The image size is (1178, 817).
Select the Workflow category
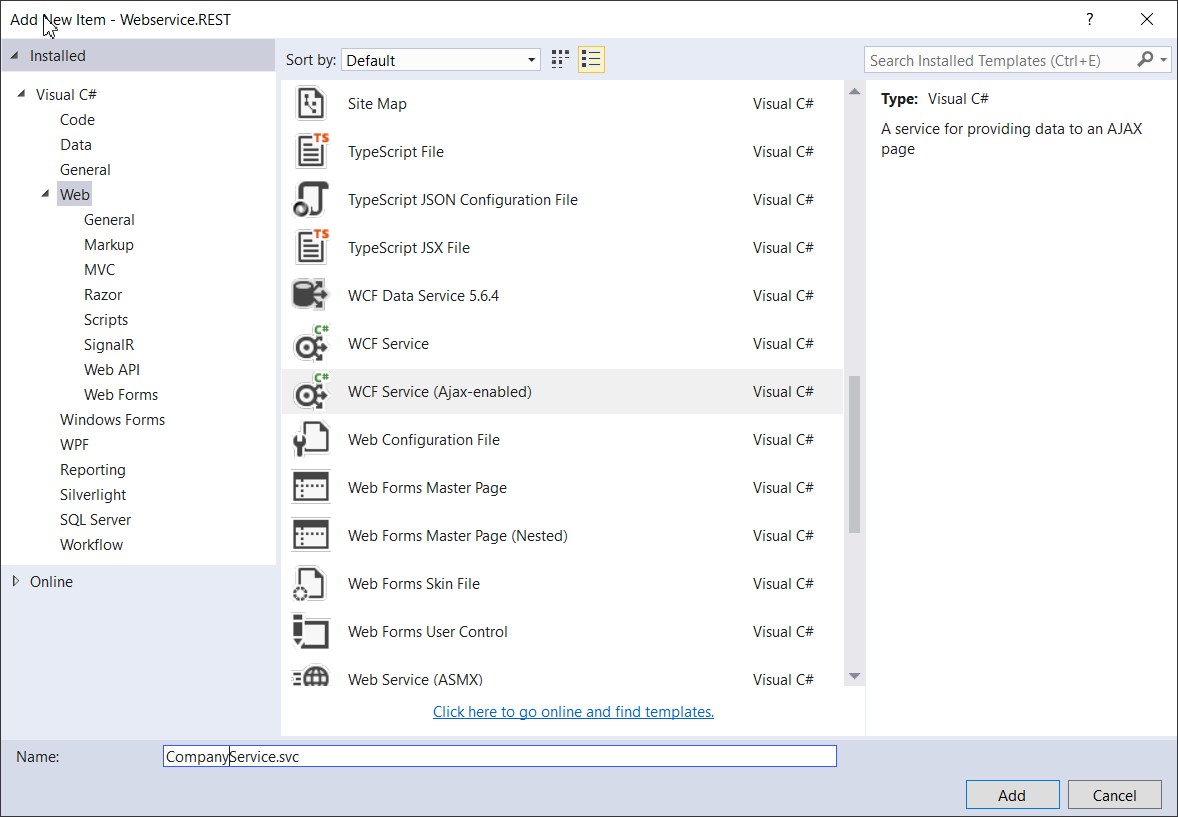click(x=91, y=544)
